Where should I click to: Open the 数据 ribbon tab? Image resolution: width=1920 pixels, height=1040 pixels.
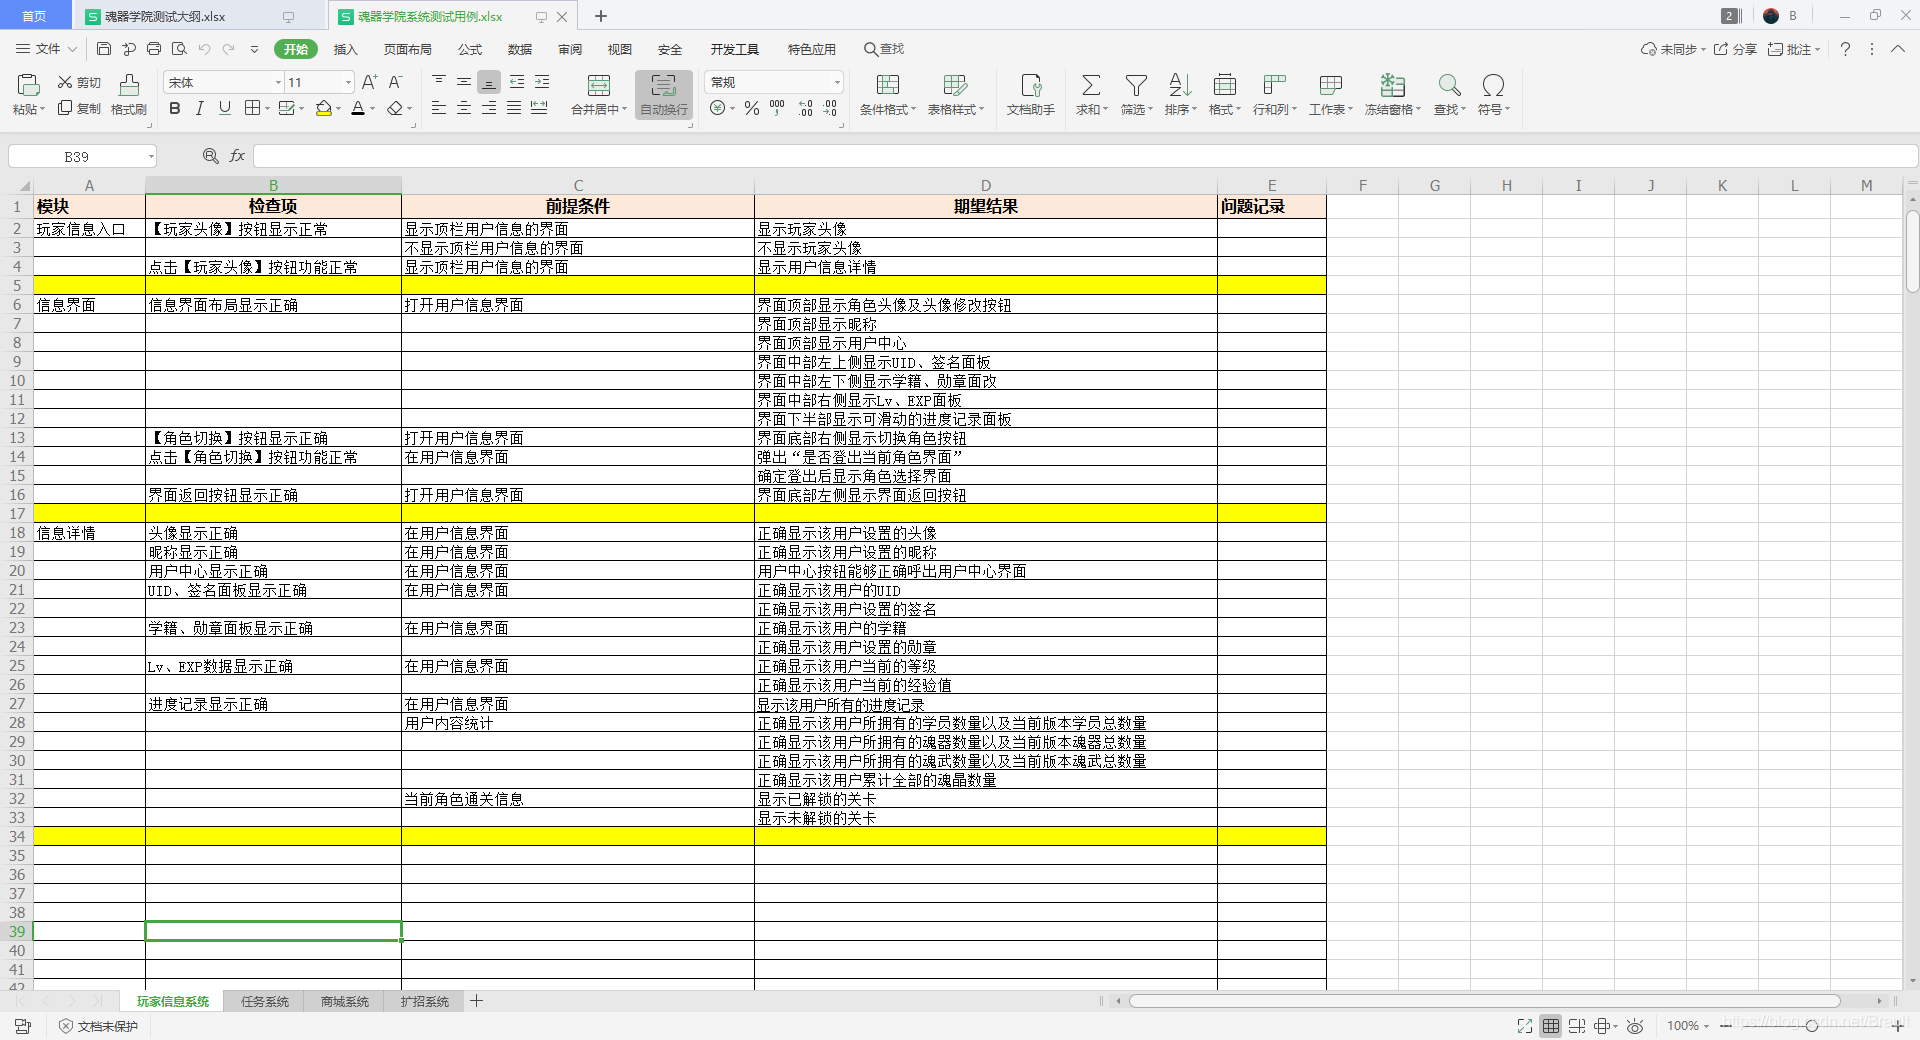520,49
